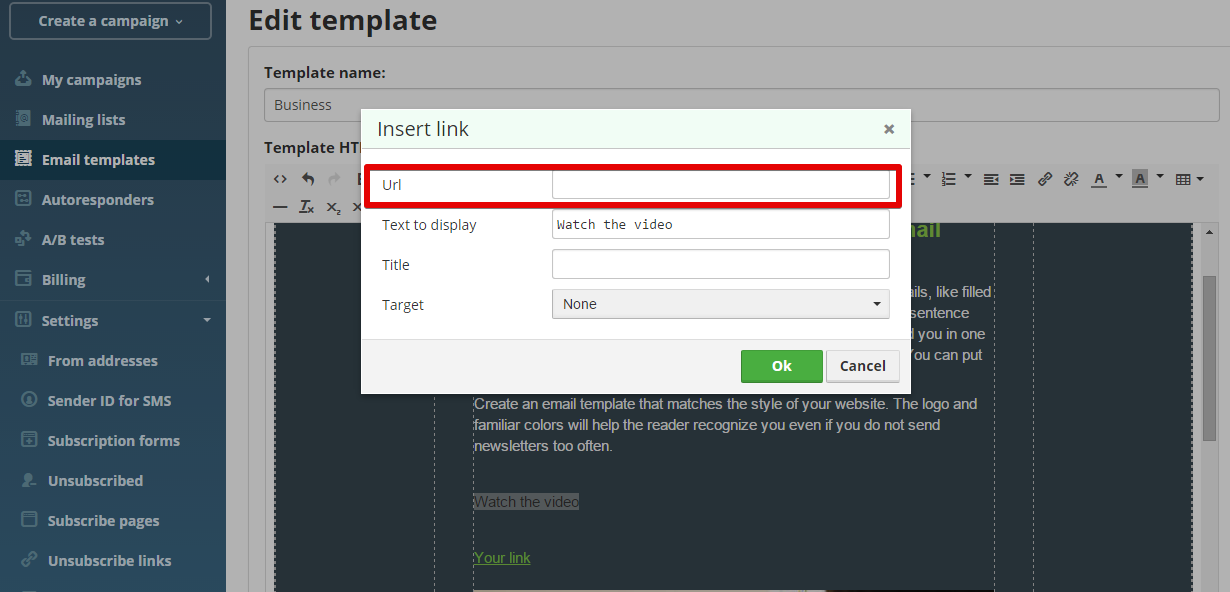Click the redo arrow in the toolbar
Screen dimensions: 1230x592
point(334,179)
